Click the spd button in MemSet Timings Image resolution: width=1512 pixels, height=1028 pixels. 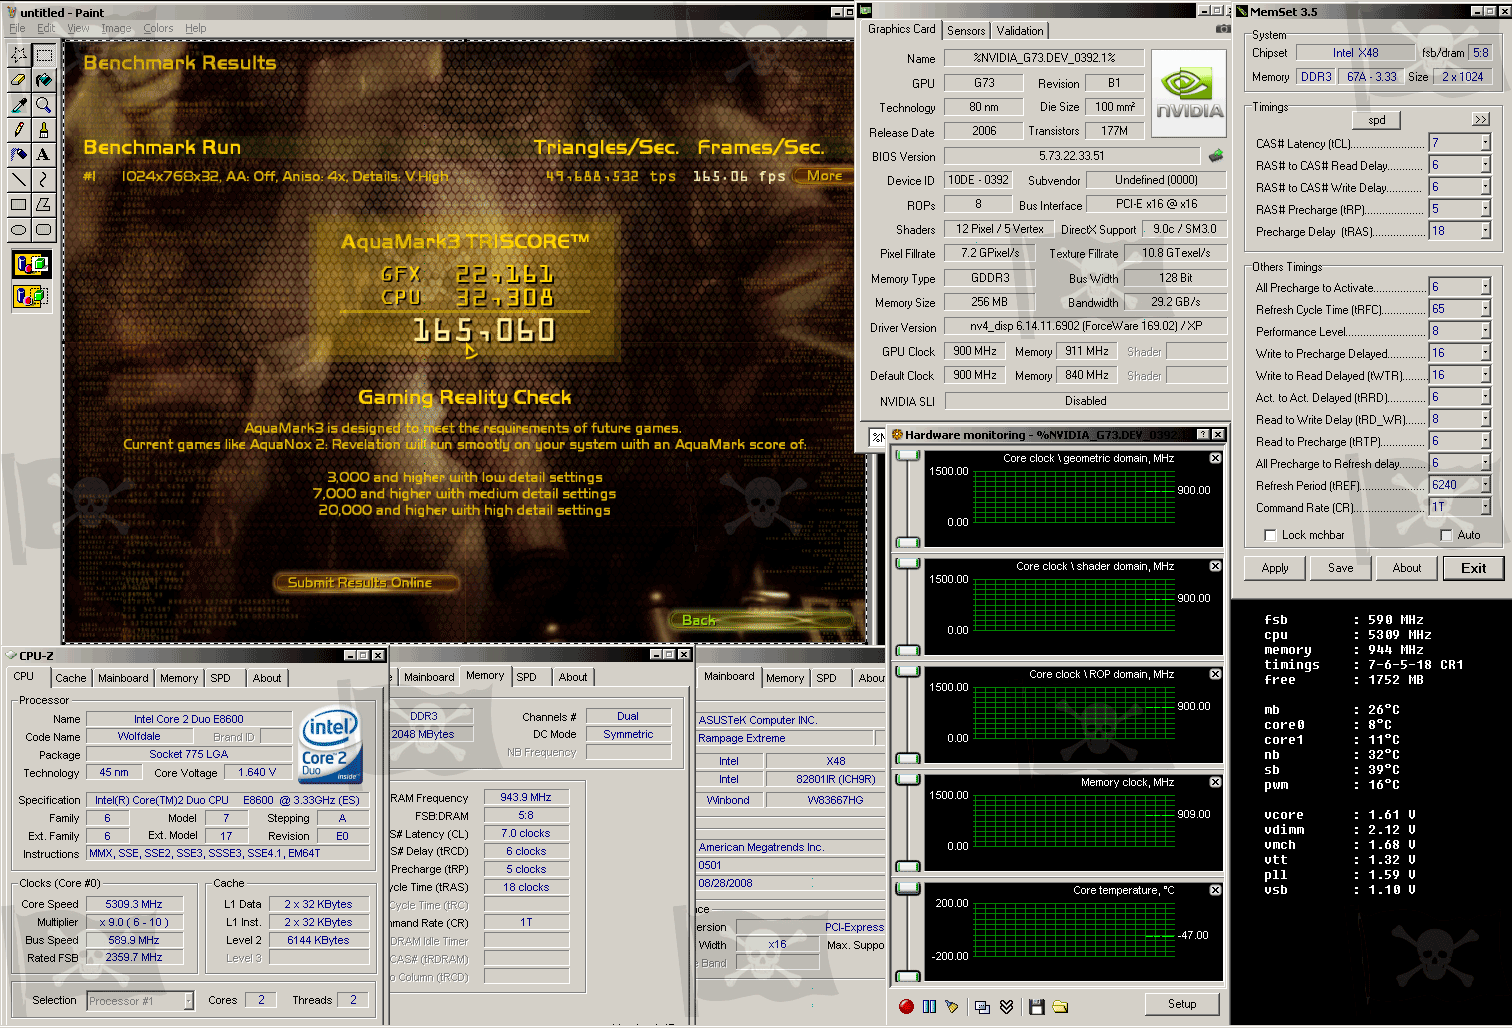pyautogui.click(x=1377, y=120)
